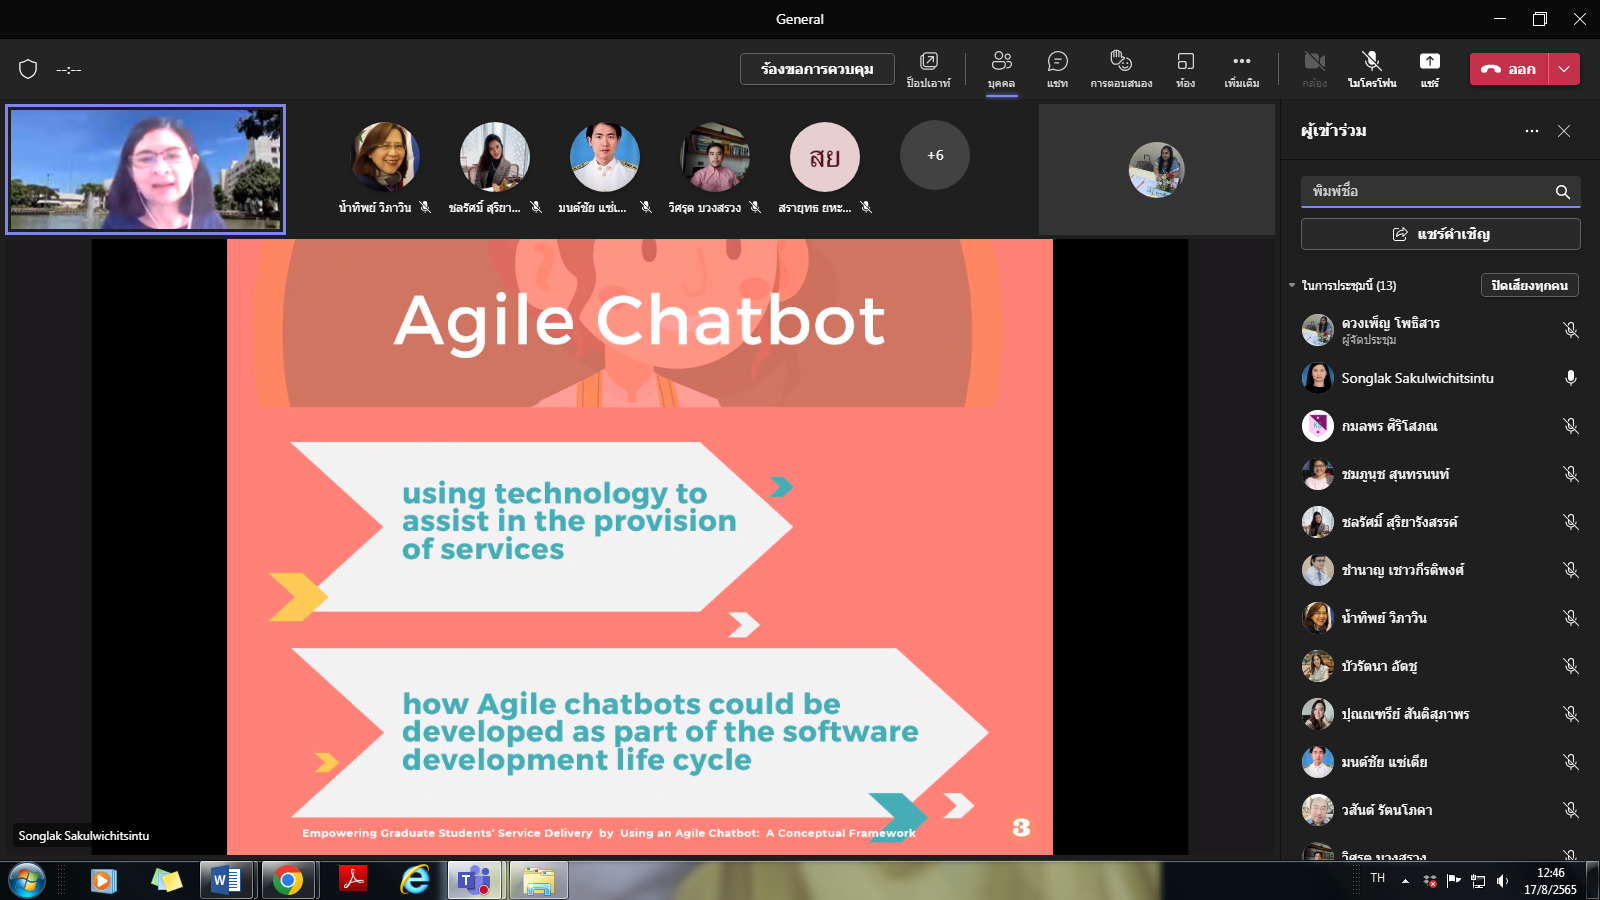Select participant วสันต์ รัตนโภคา
This screenshot has width=1600, height=900.
point(1440,810)
